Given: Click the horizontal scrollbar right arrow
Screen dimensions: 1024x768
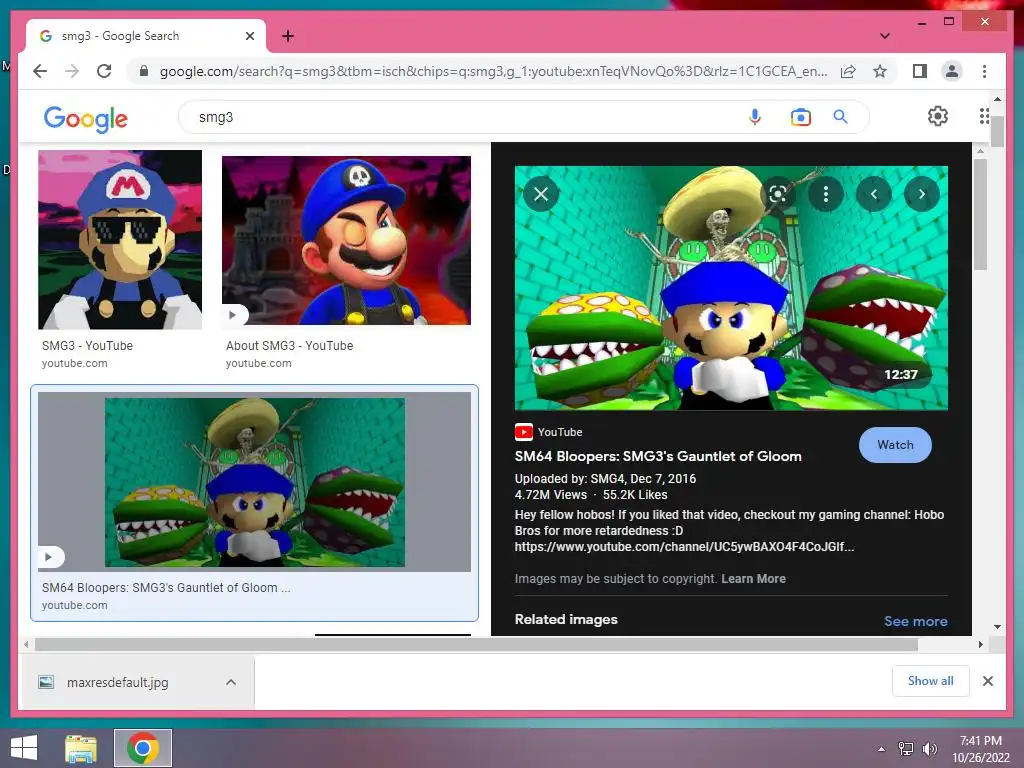Looking at the screenshot, I should tap(980, 645).
